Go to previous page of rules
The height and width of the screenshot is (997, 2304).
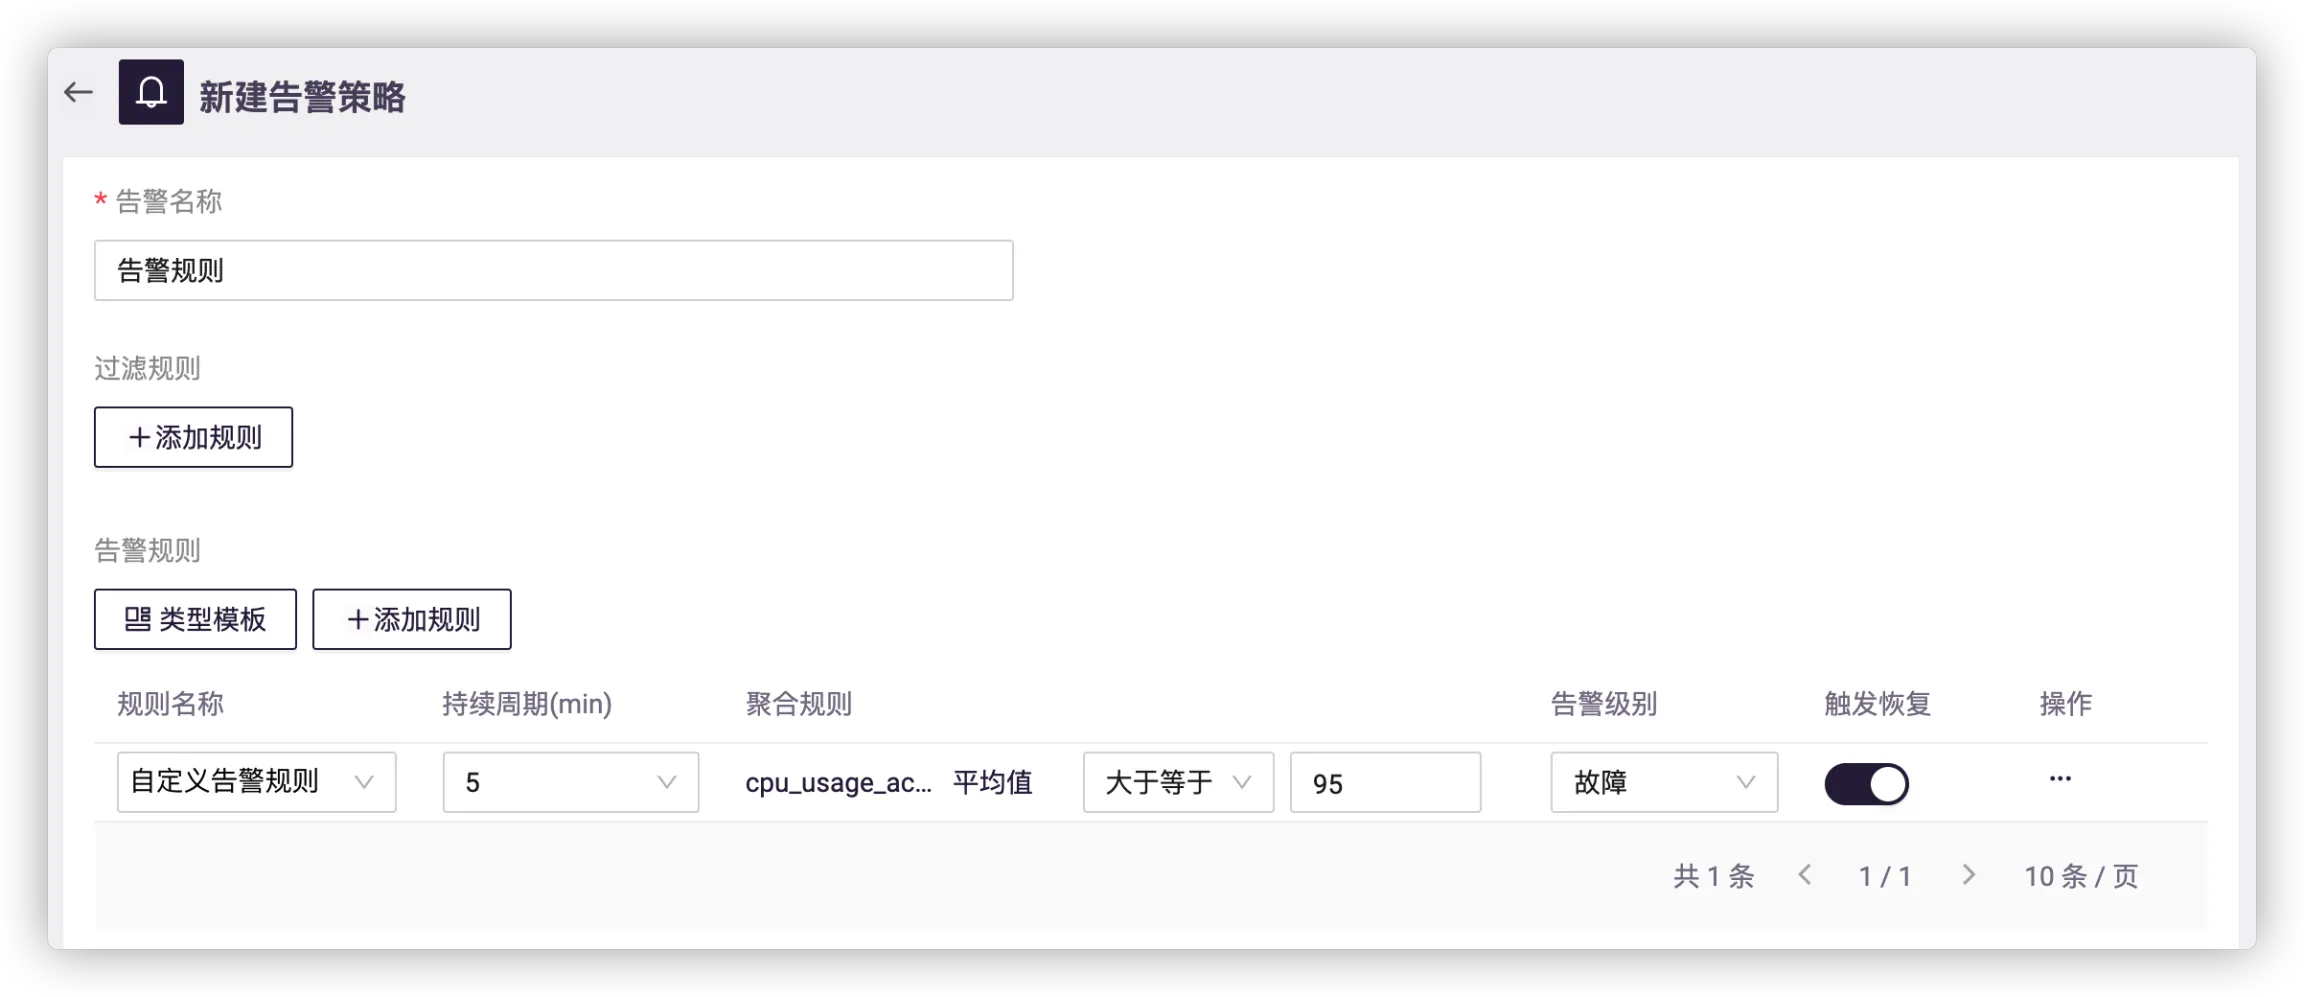tap(1805, 875)
